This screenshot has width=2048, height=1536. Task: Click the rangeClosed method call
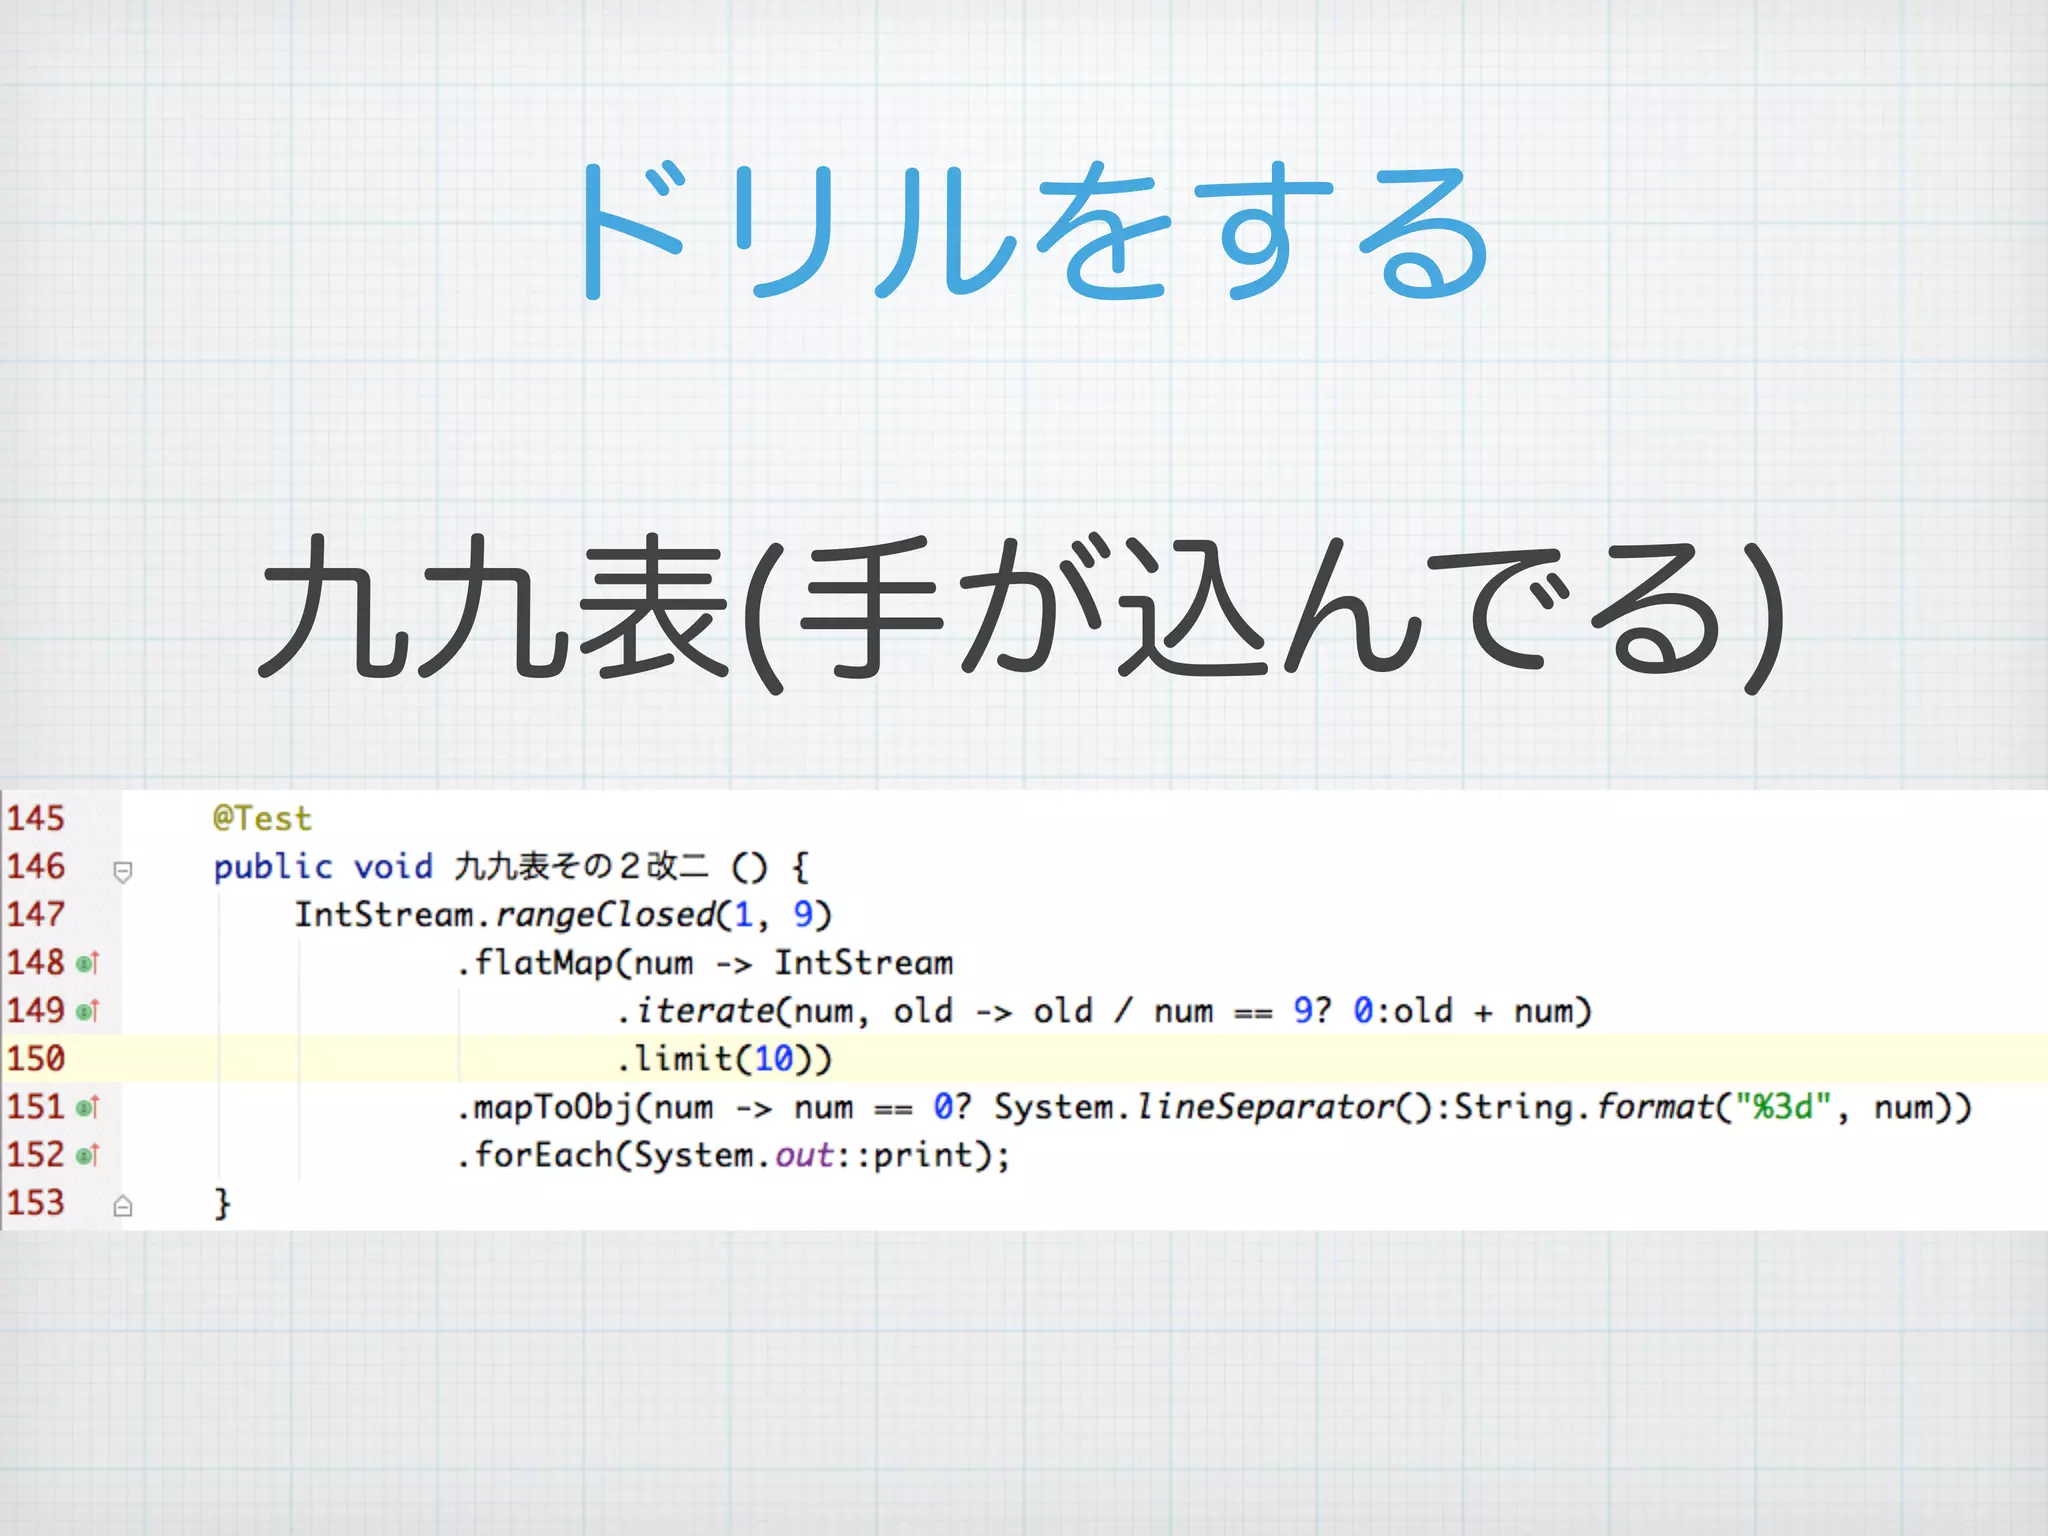(x=605, y=915)
